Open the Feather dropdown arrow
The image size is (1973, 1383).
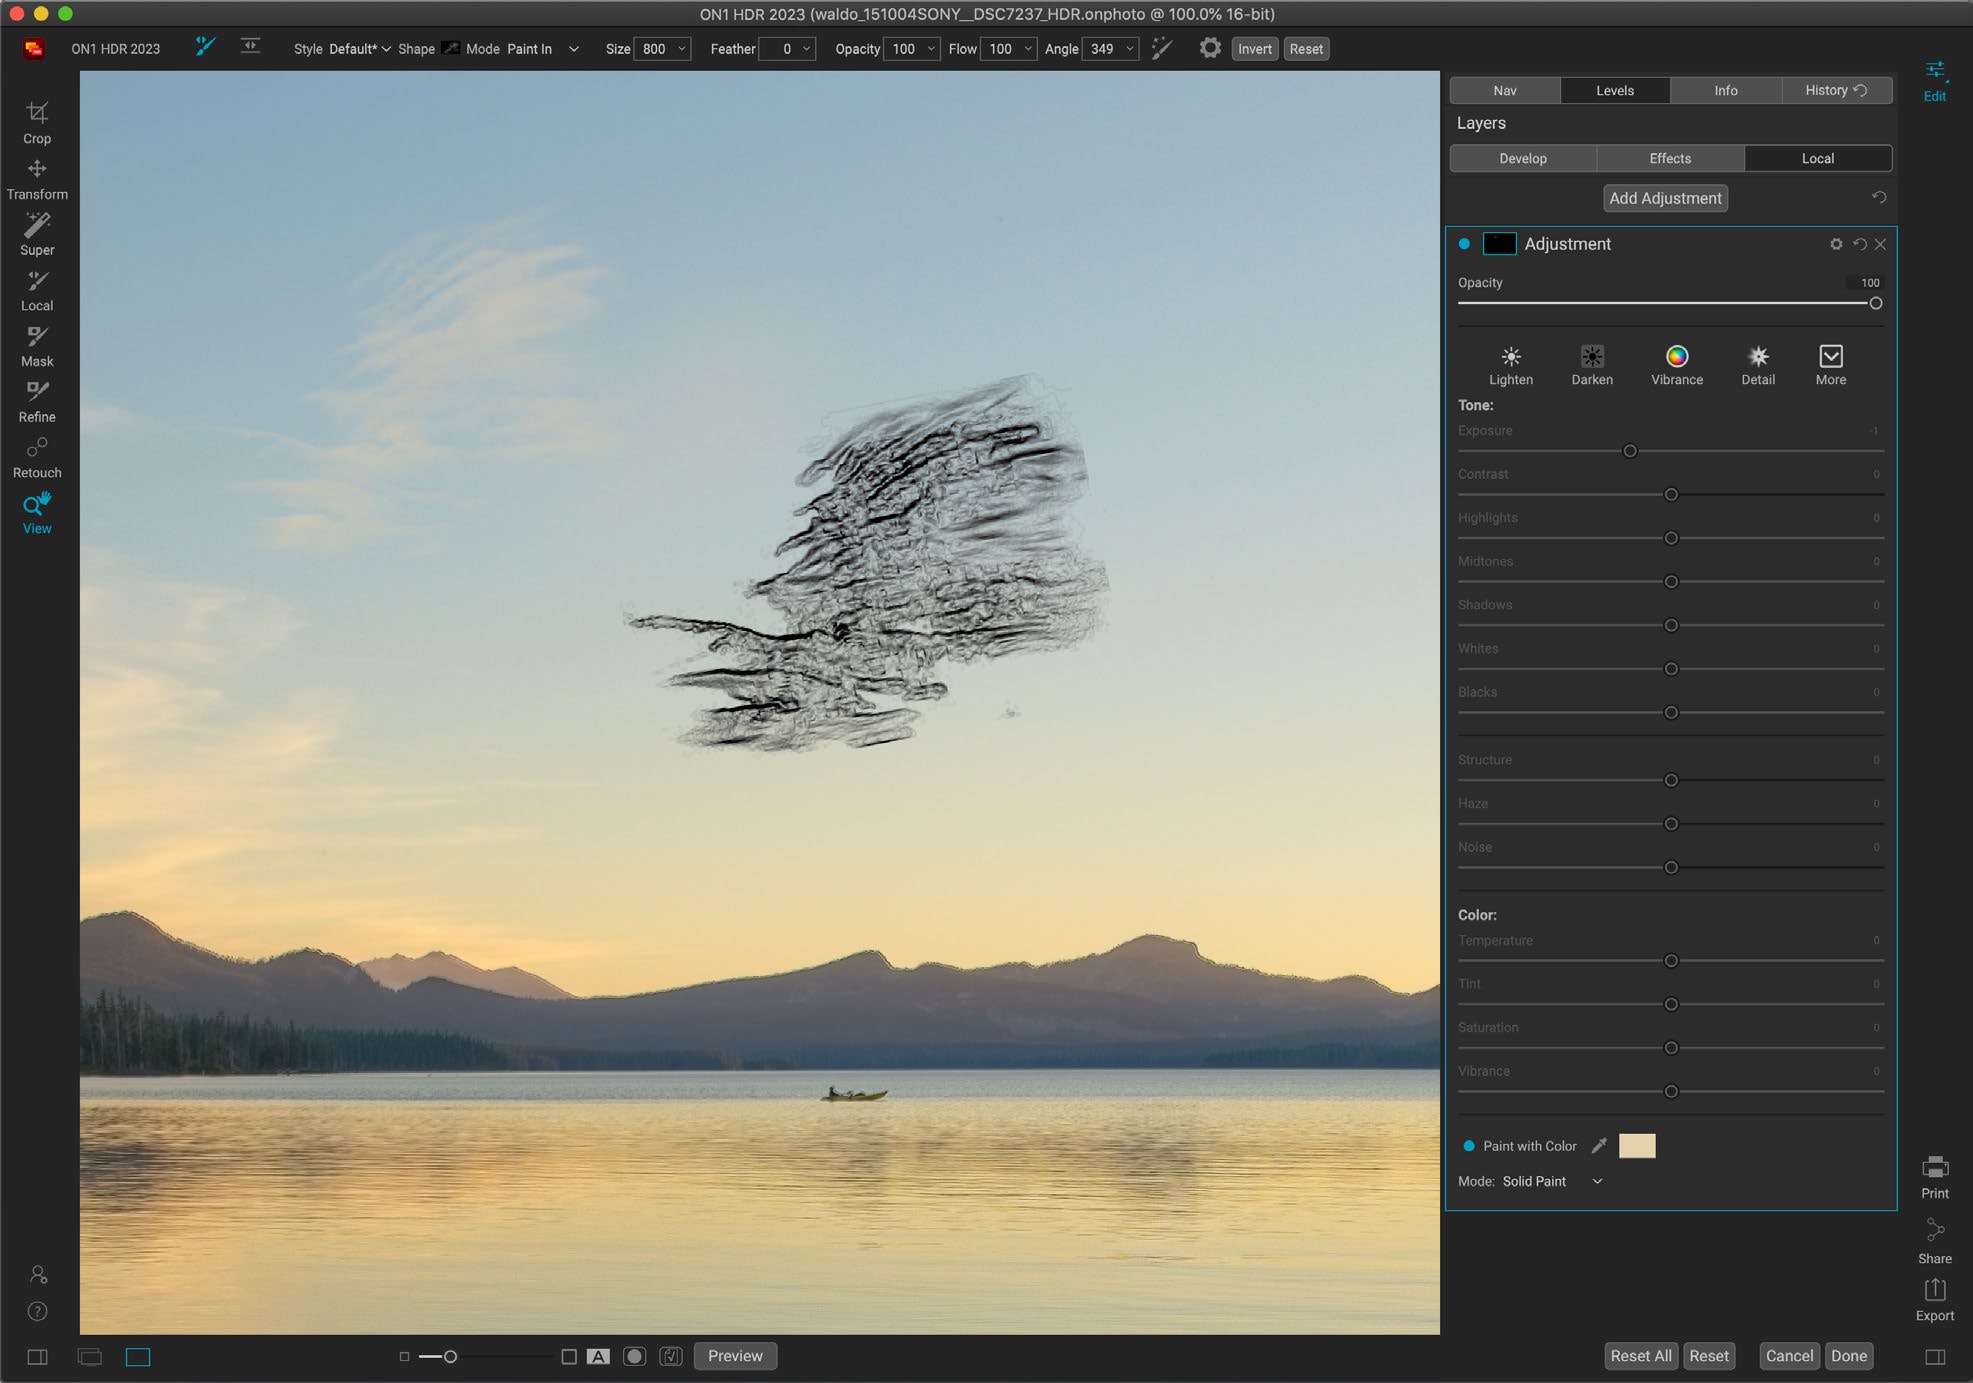tap(807, 49)
